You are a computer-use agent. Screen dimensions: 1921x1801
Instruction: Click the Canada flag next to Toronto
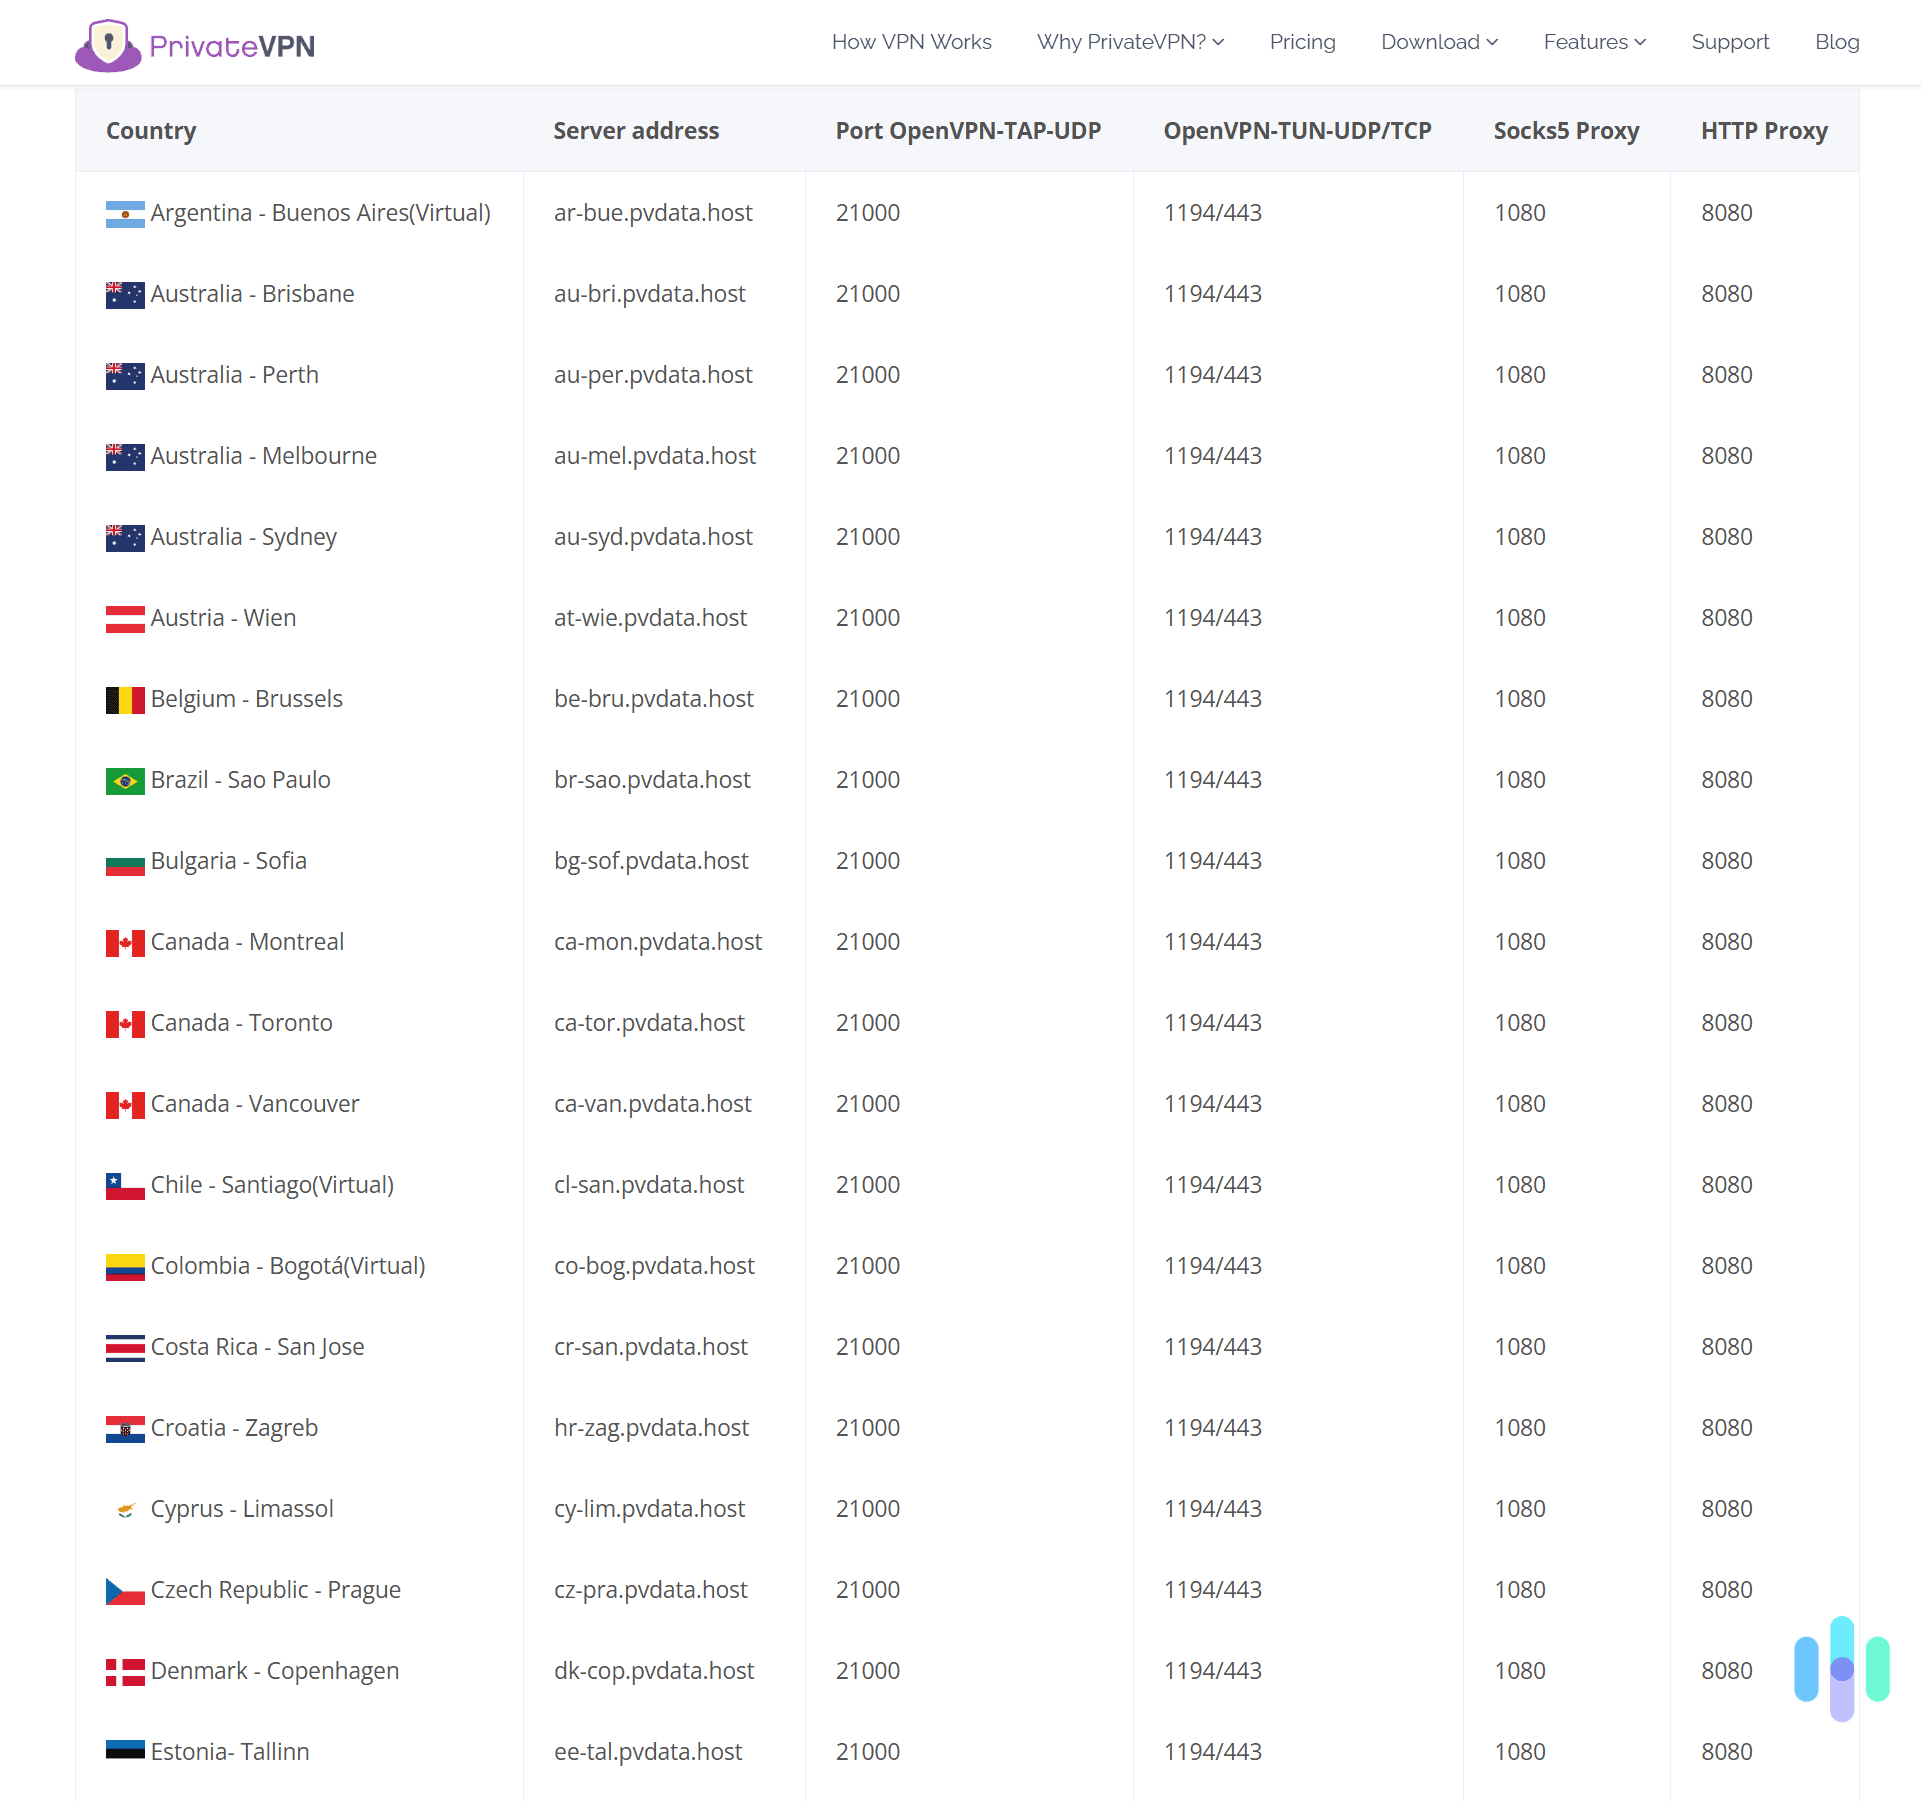tap(125, 1023)
